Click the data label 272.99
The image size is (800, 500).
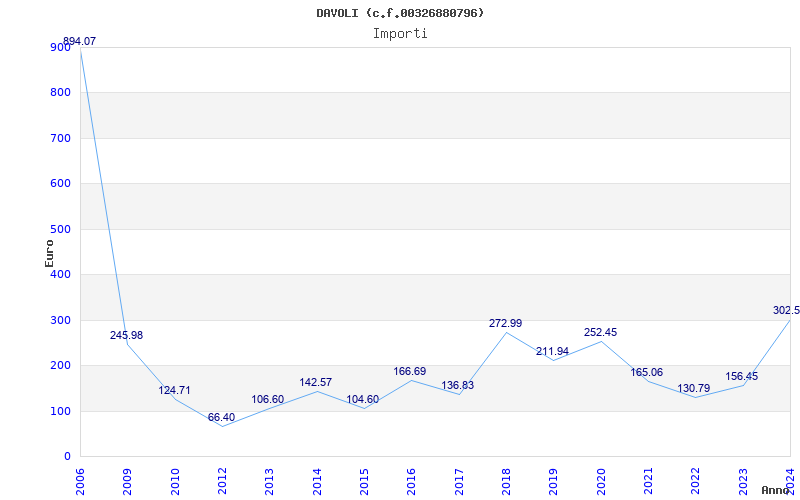[x=506, y=323]
